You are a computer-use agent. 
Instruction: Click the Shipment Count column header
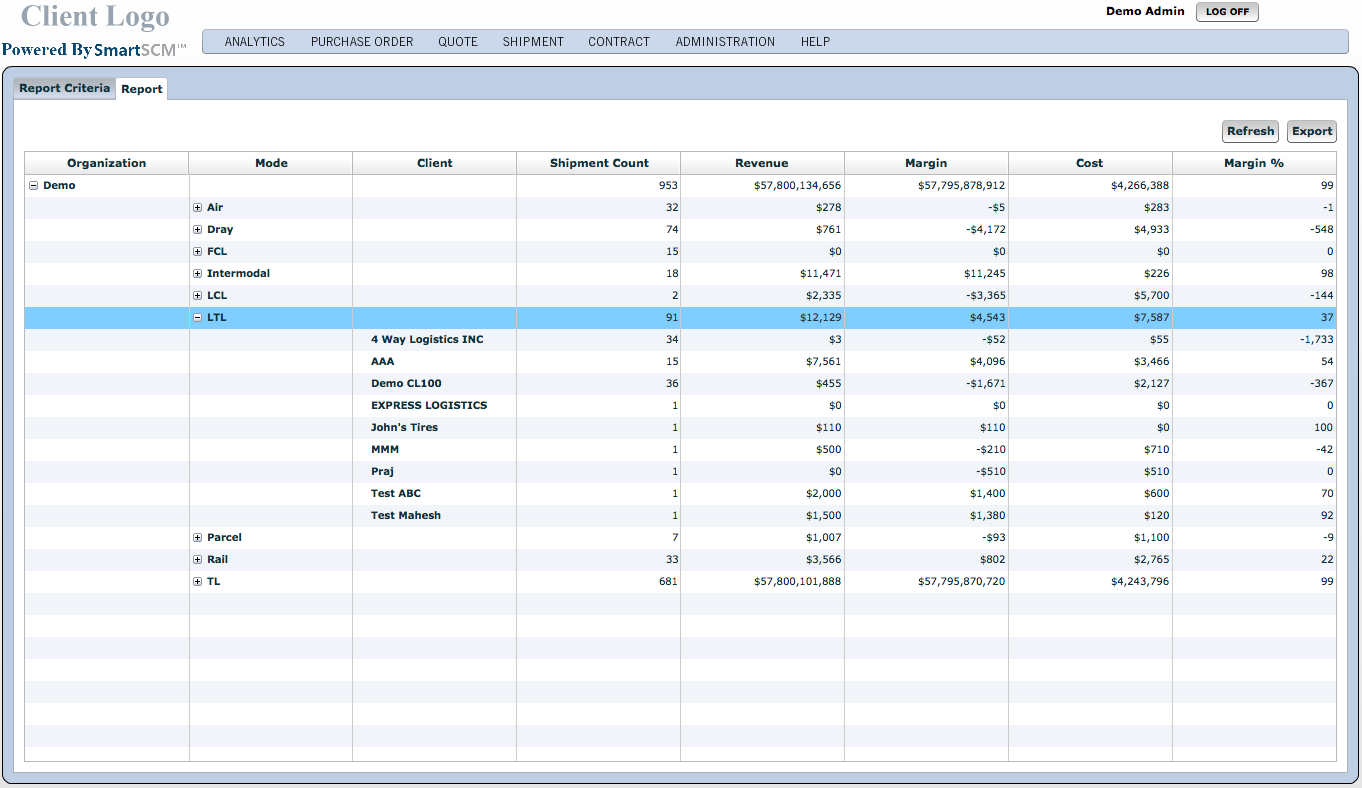[599, 163]
